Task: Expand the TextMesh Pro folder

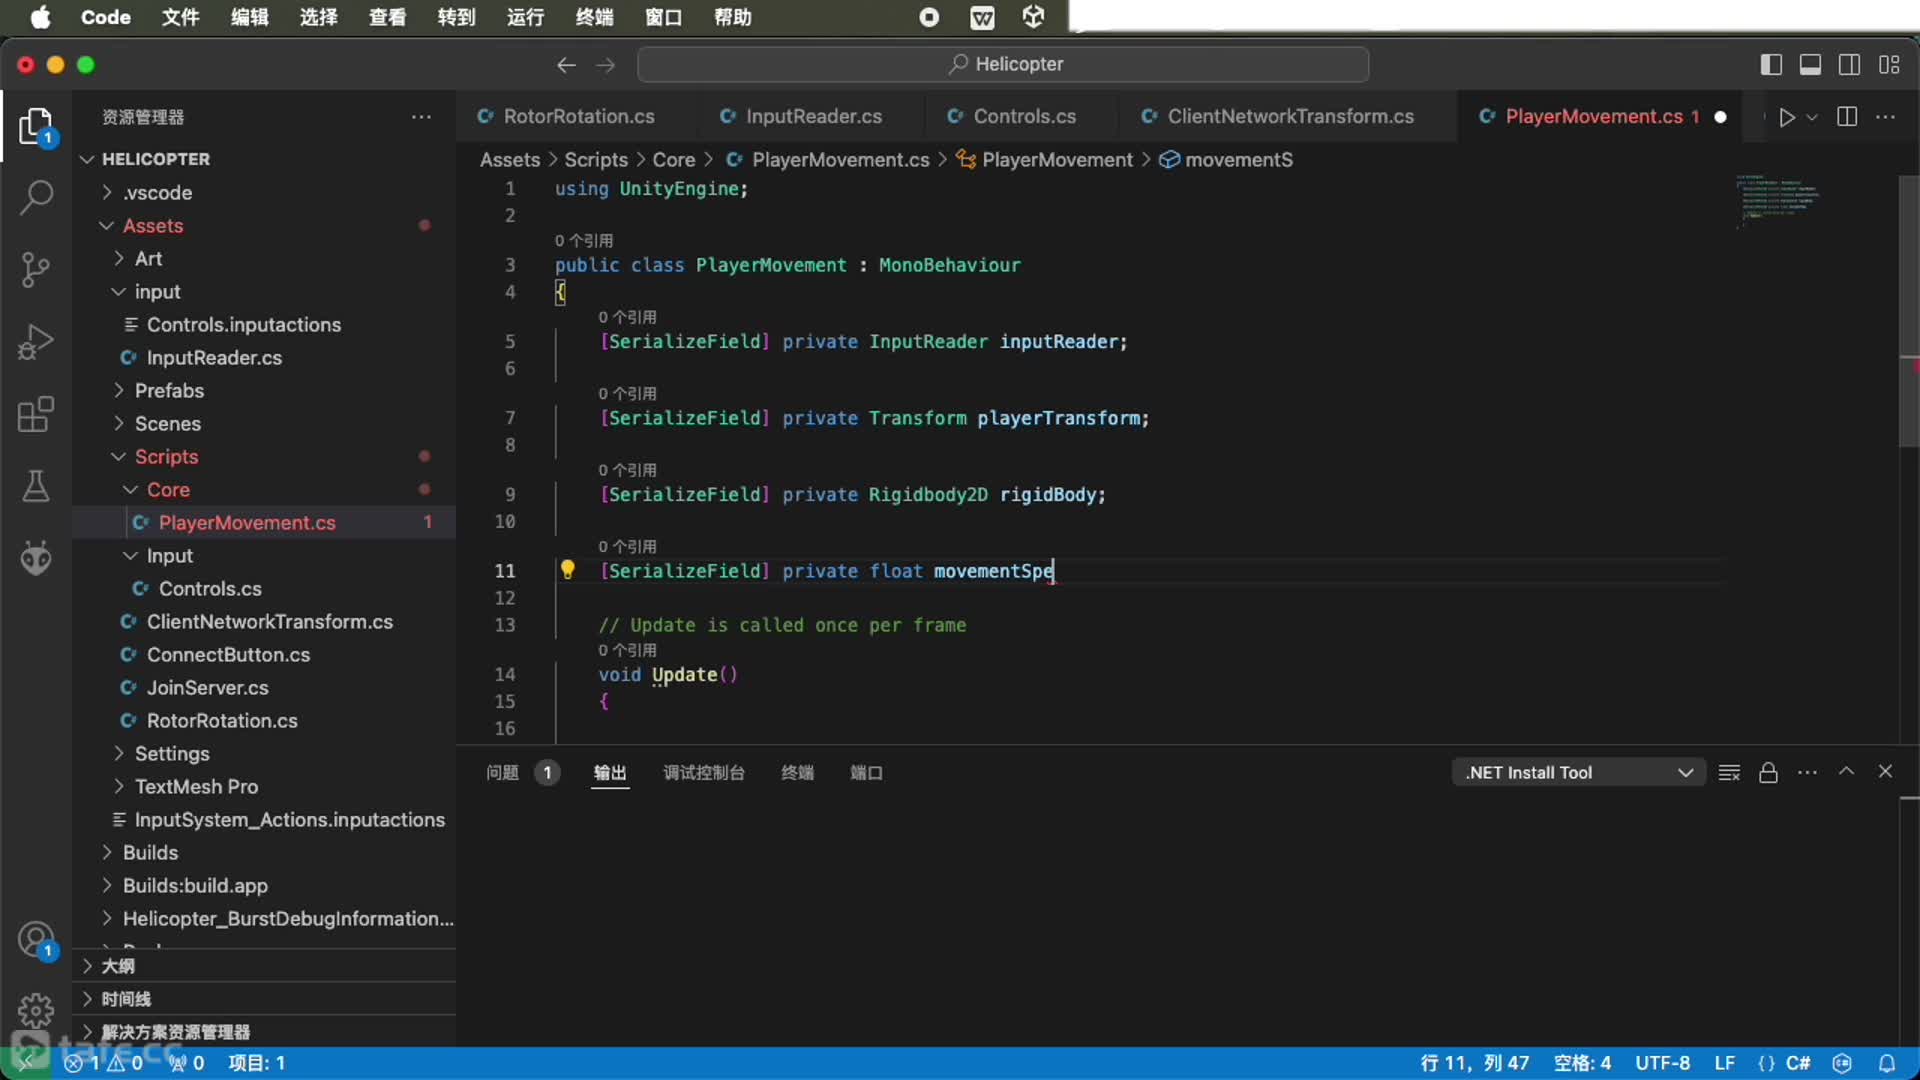Action: 196,786
